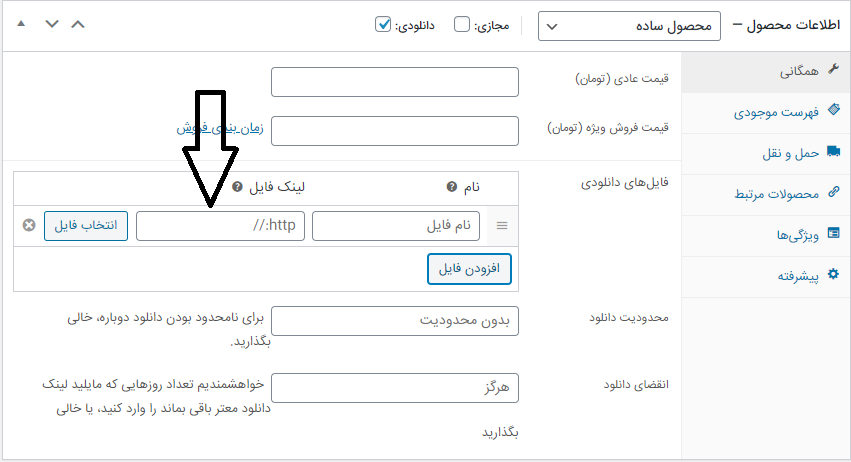Click the اطلاعات محصول panel title
The image size is (851, 462).
point(793,25)
